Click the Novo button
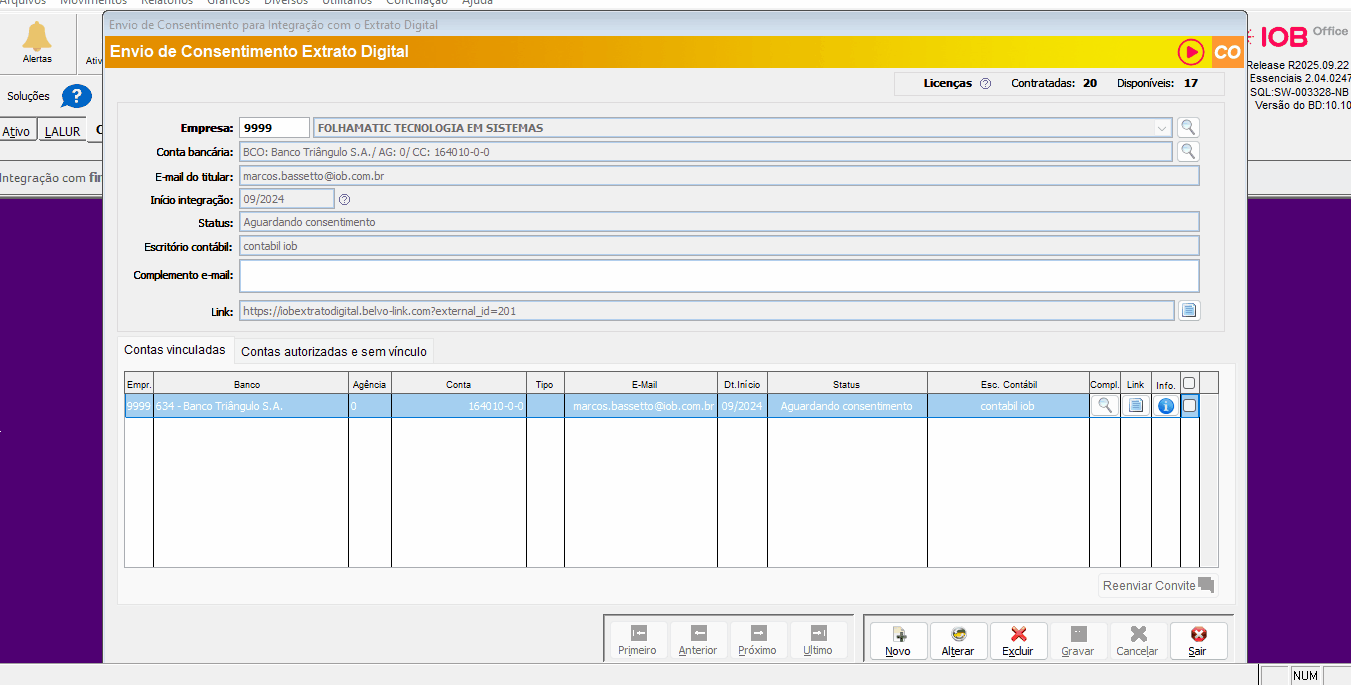The height and width of the screenshot is (685, 1351). tap(898, 641)
